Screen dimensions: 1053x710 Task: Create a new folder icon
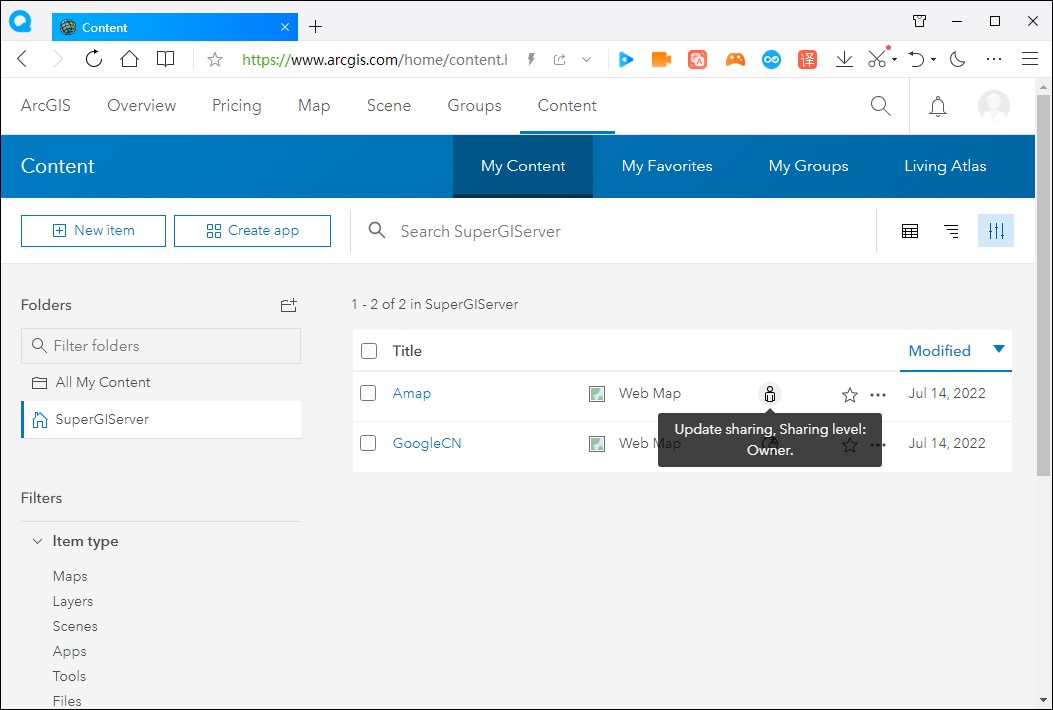point(289,306)
